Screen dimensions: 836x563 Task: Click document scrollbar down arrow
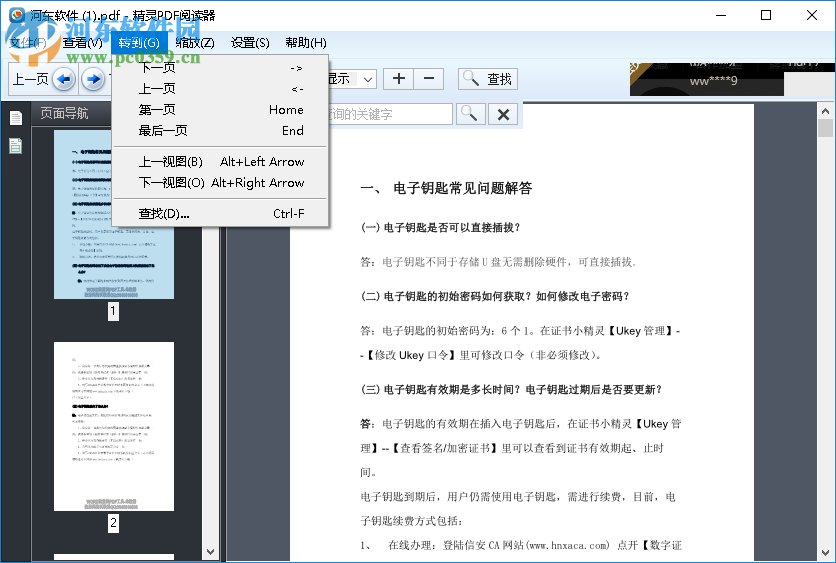point(825,552)
